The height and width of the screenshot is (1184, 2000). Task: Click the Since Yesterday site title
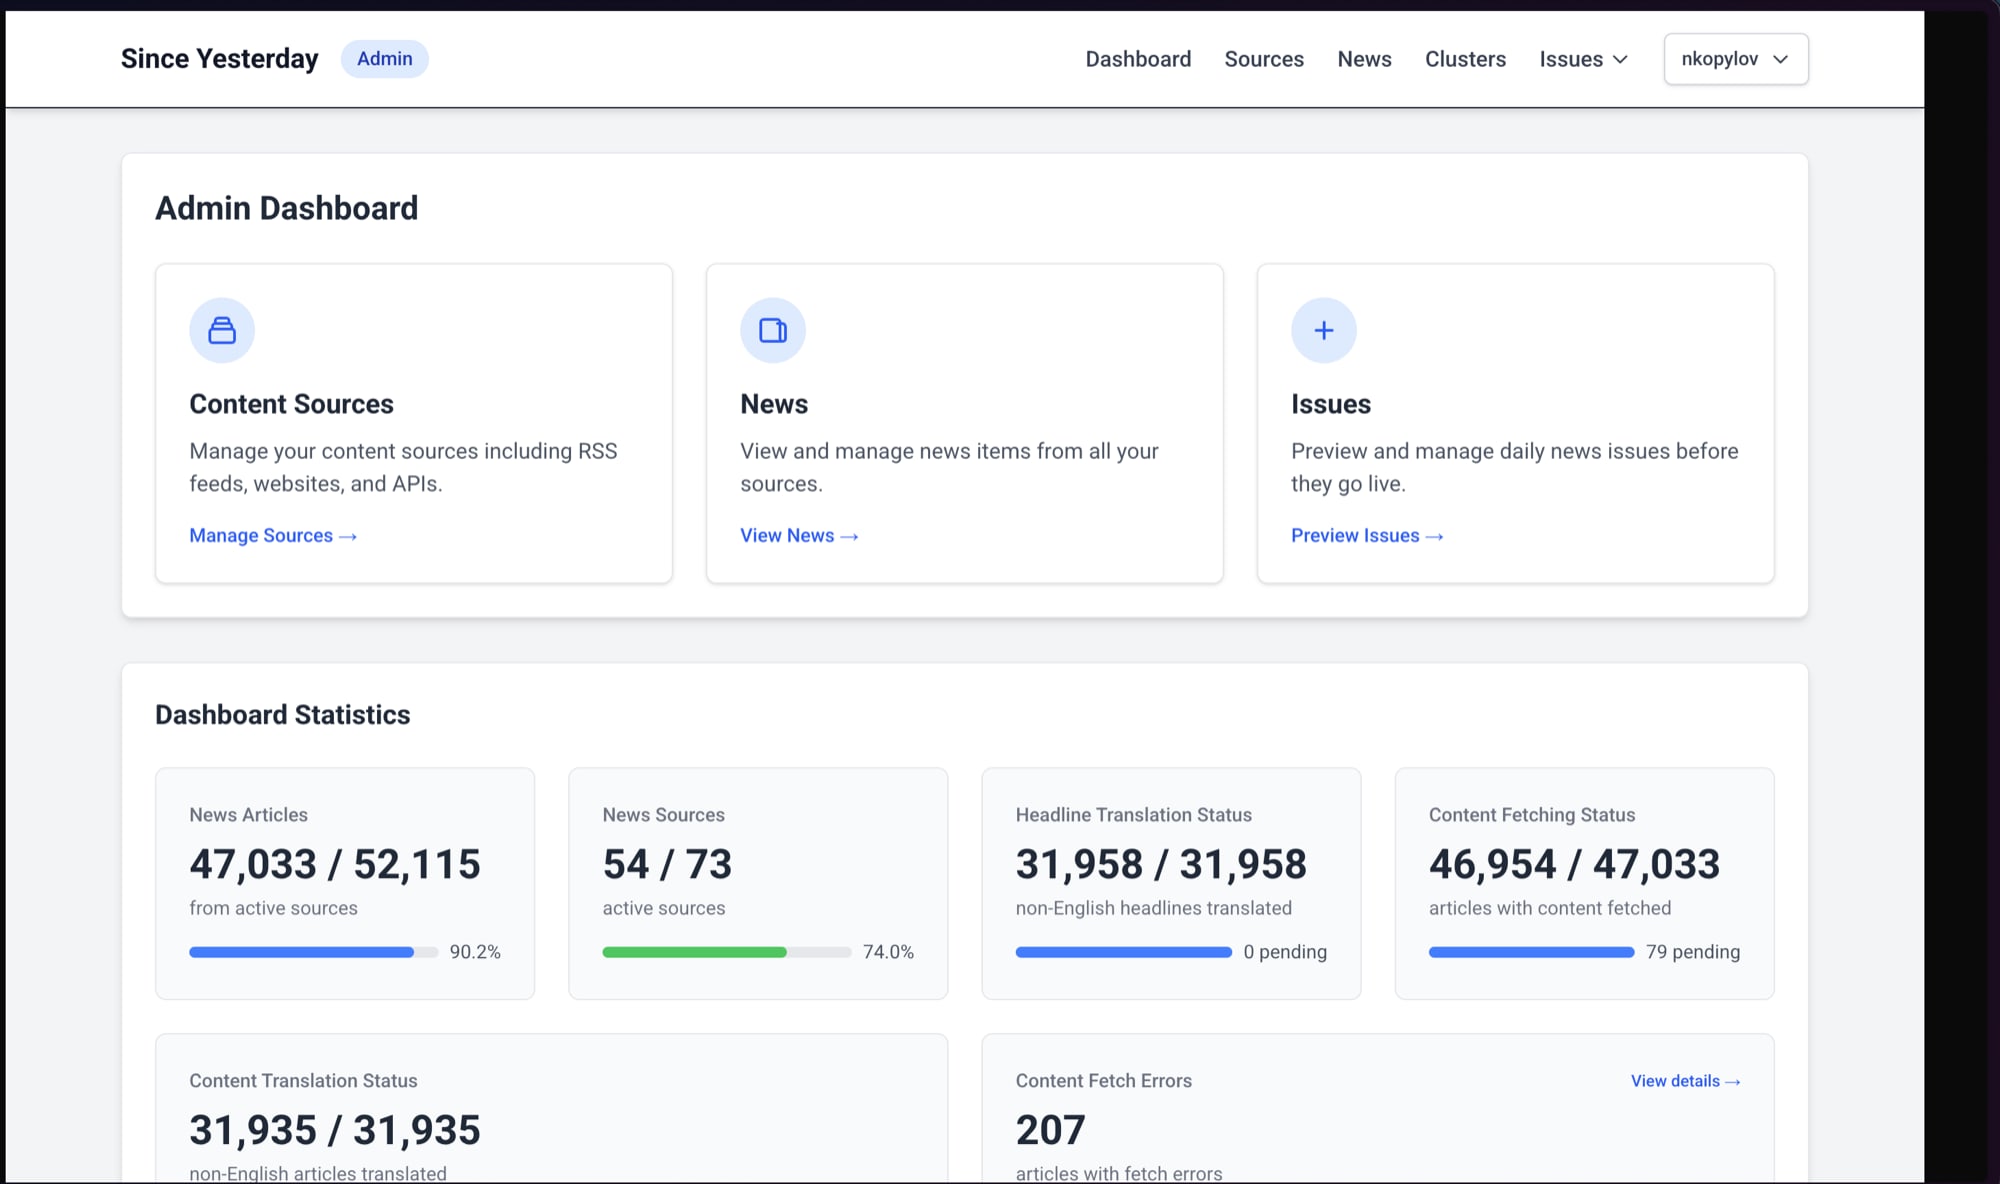tap(219, 59)
